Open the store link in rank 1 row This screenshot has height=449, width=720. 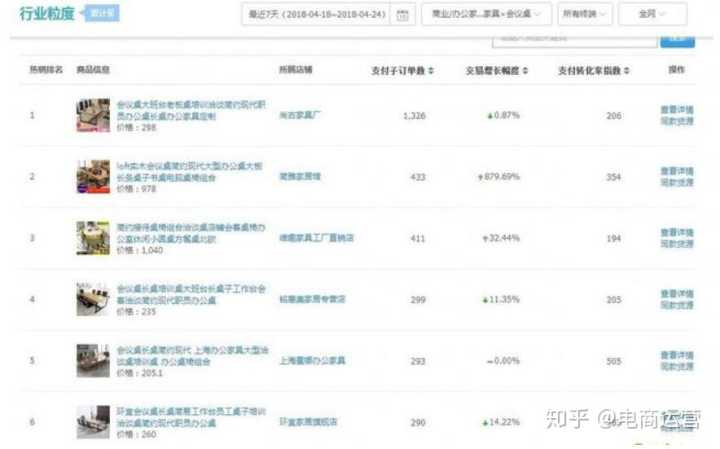300,115
